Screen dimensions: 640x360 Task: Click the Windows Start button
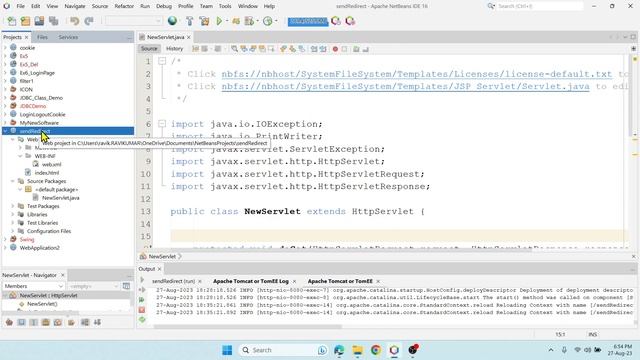pyautogui.click(x=227, y=350)
